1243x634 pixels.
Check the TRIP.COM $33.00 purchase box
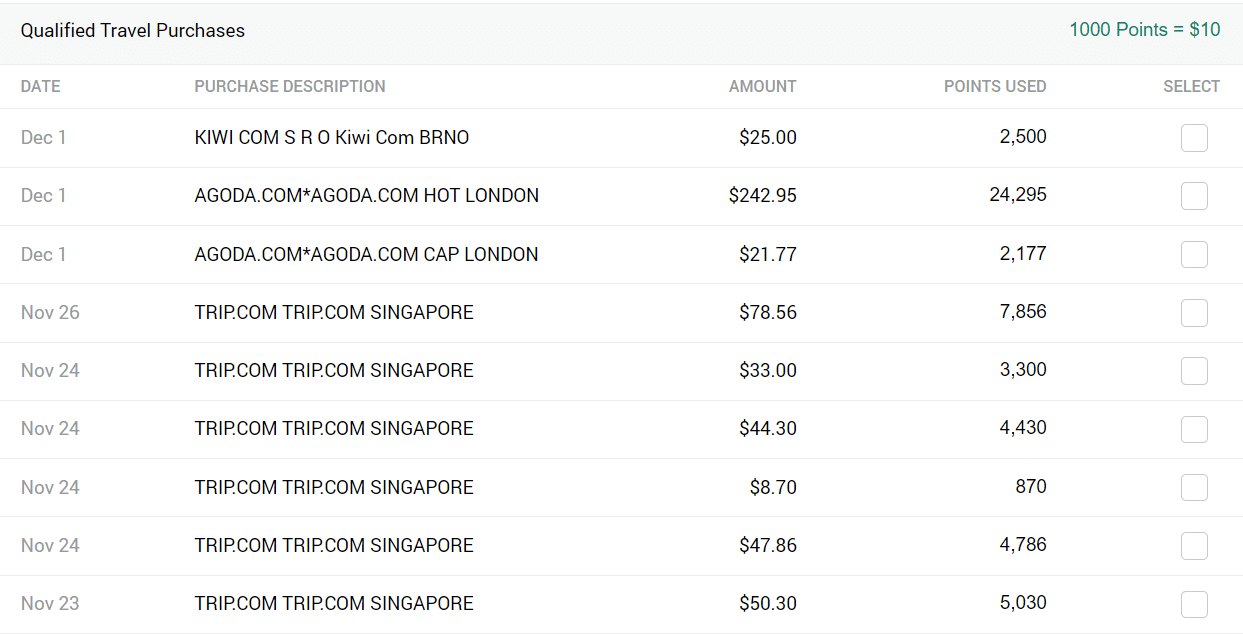point(1194,371)
